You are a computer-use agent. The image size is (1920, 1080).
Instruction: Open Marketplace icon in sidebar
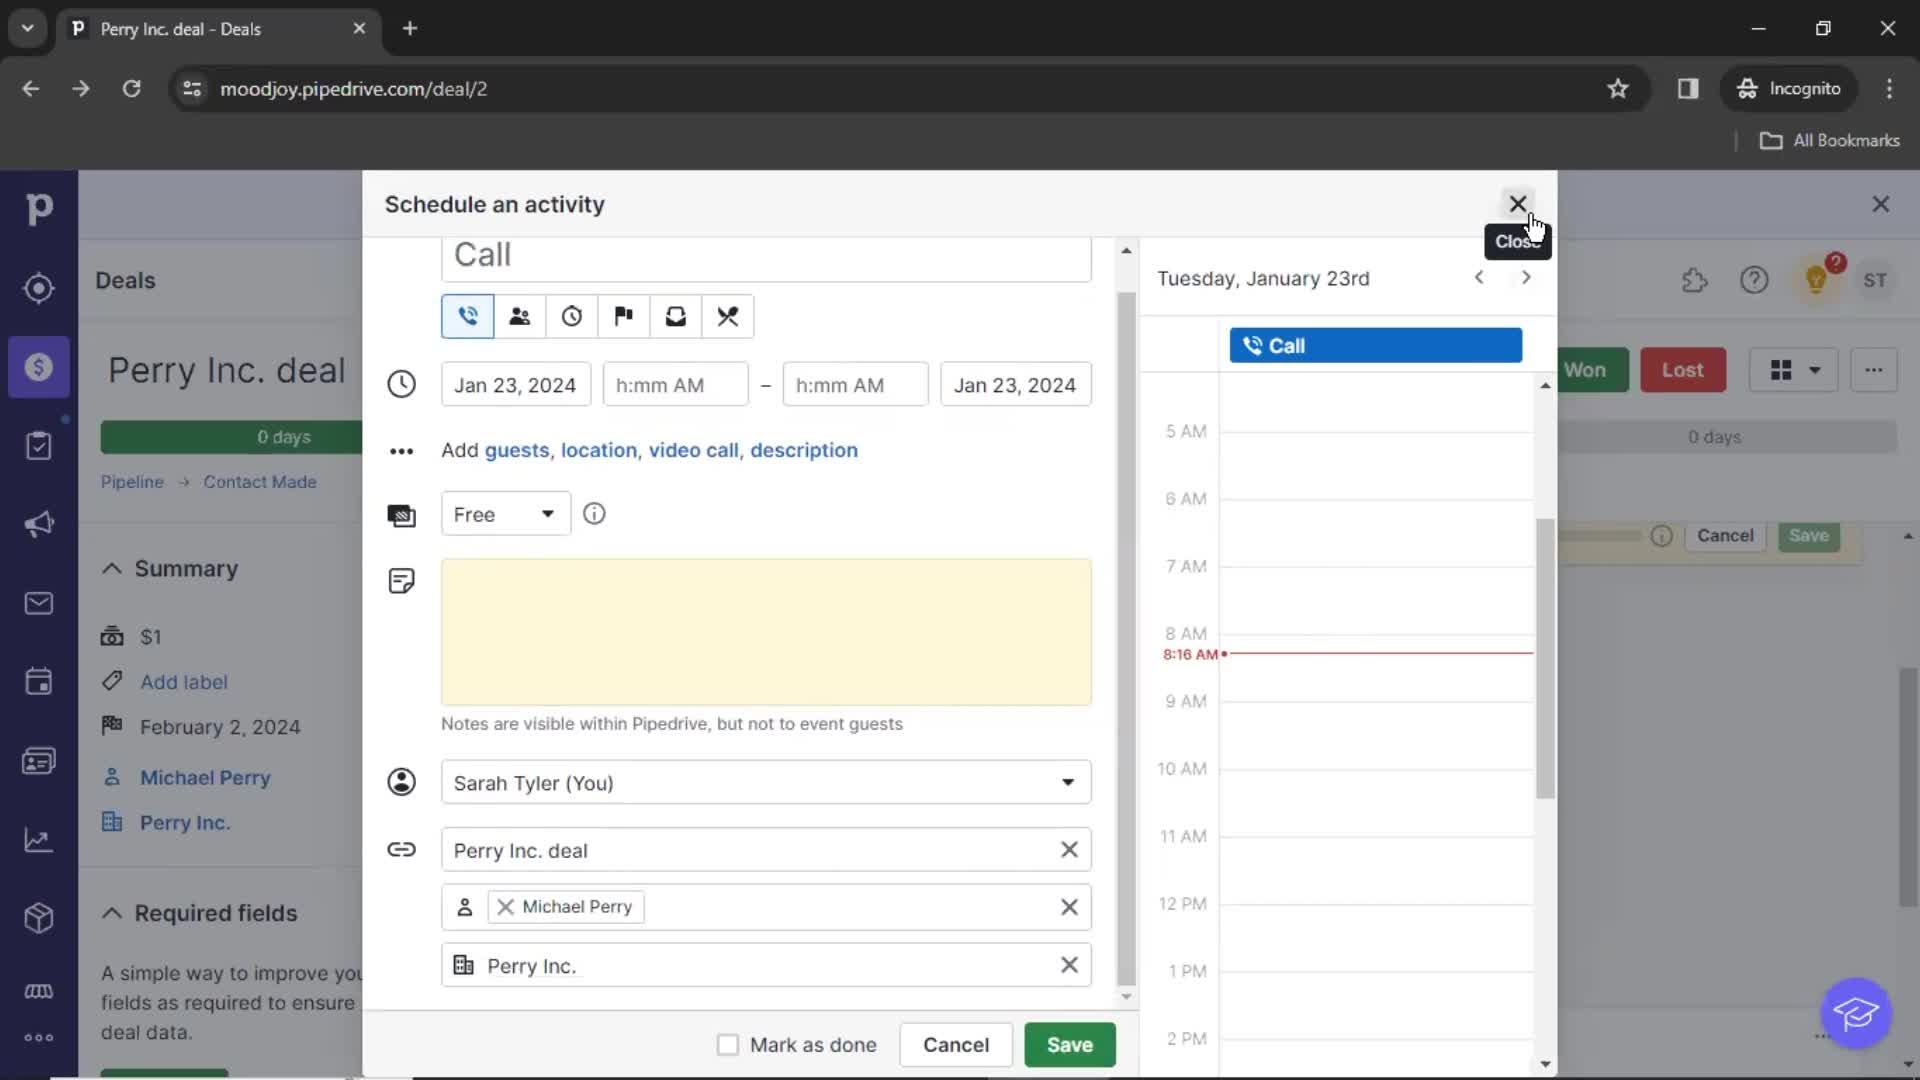[x=39, y=991]
